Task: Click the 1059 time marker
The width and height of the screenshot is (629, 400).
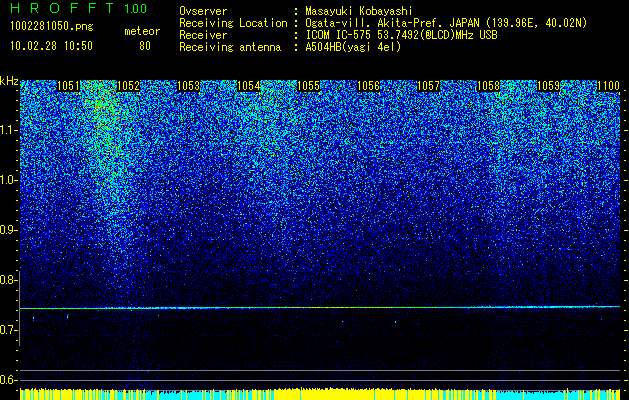Action: pos(548,86)
